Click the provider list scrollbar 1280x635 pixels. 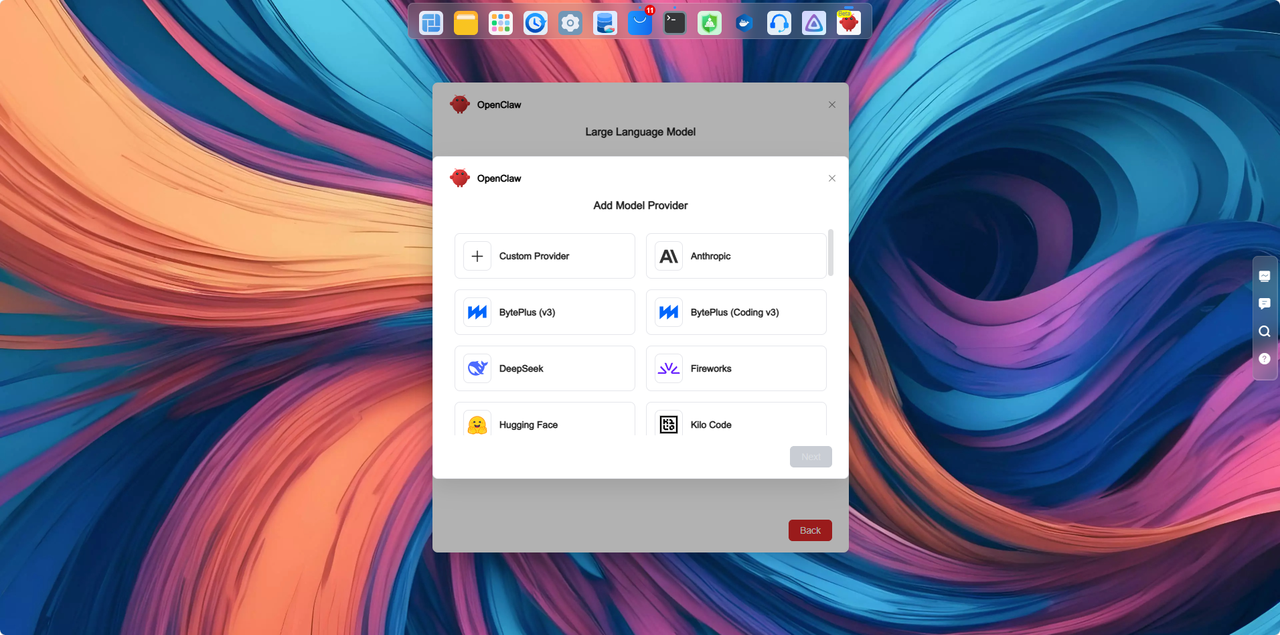[831, 252]
